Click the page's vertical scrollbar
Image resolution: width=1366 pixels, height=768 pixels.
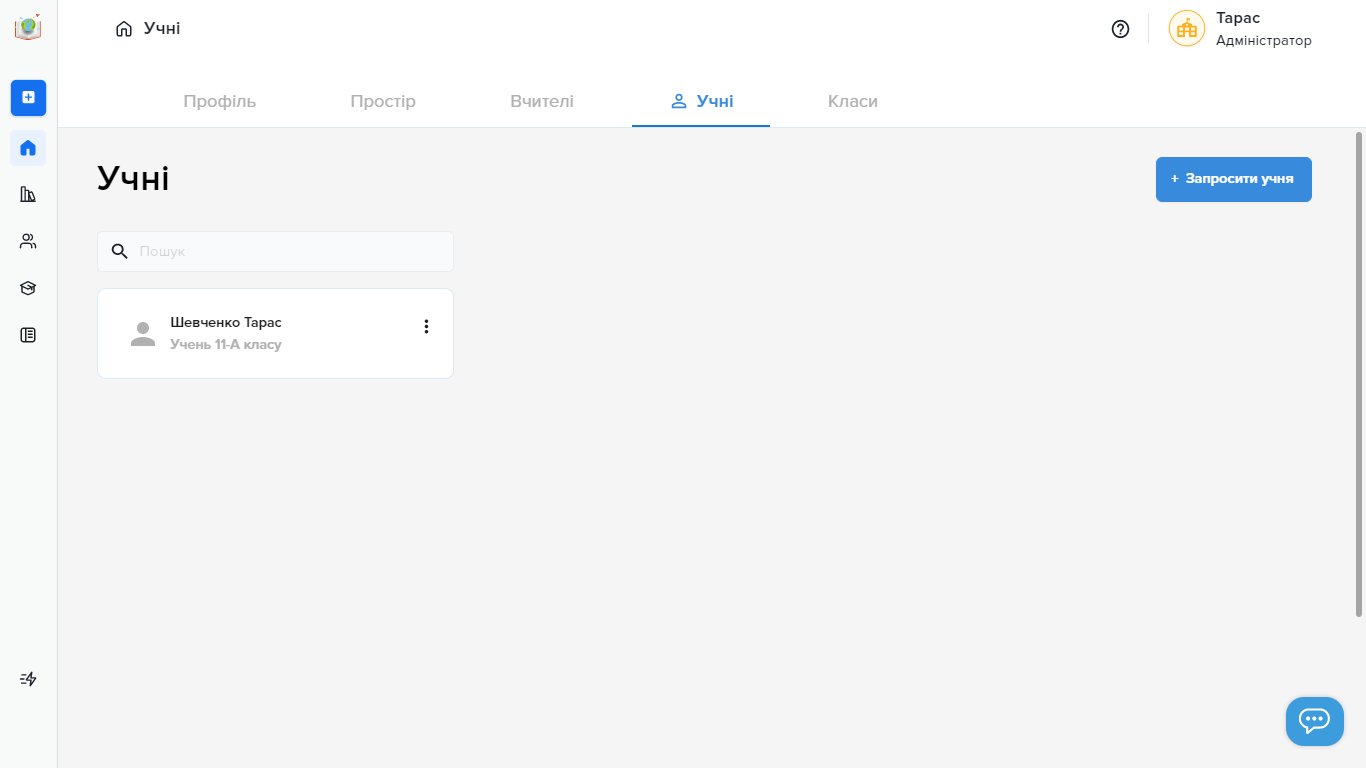pos(1359,374)
